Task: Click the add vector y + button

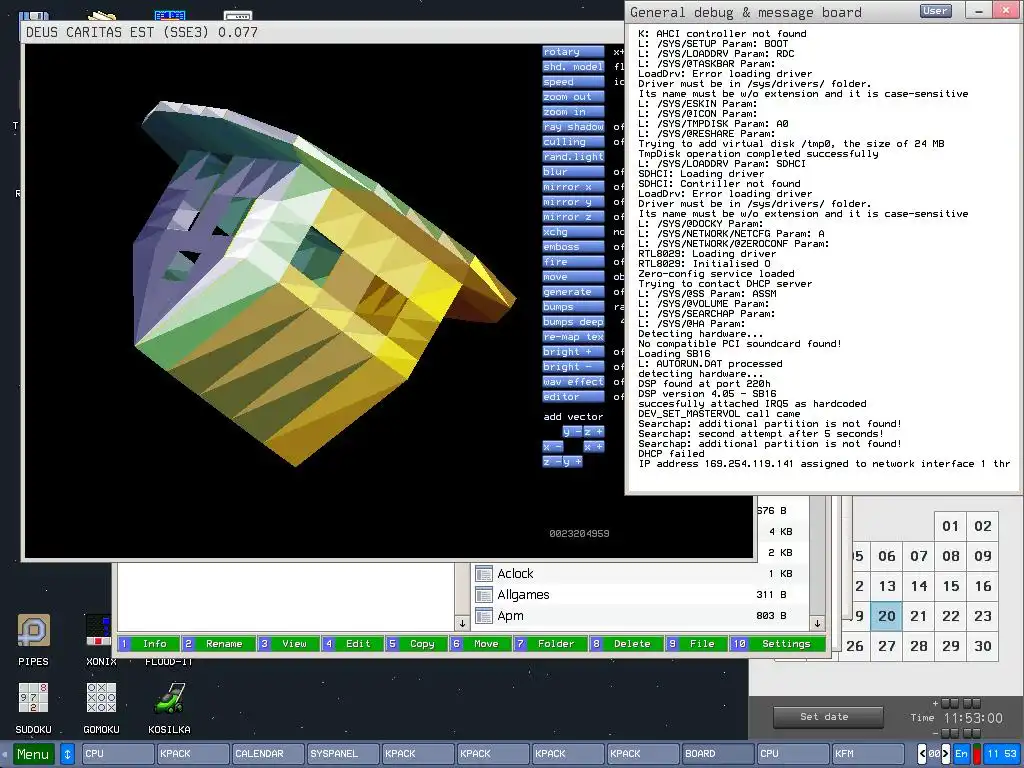Action: pyautogui.click(x=572, y=462)
